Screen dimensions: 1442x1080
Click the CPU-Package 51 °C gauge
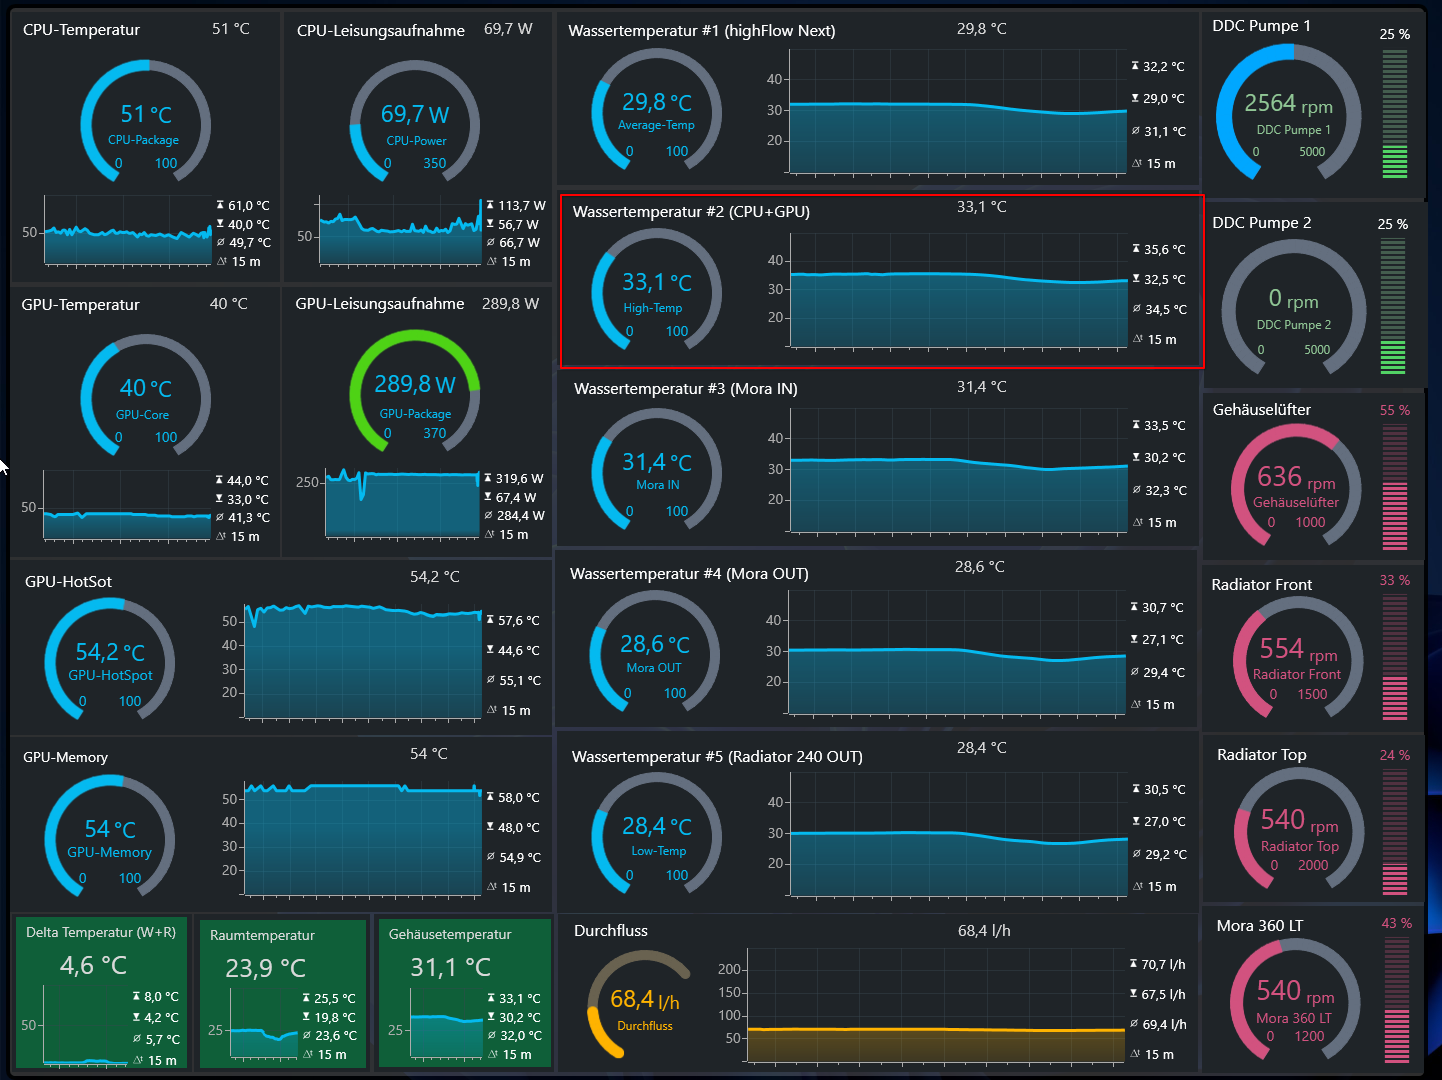click(145, 121)
